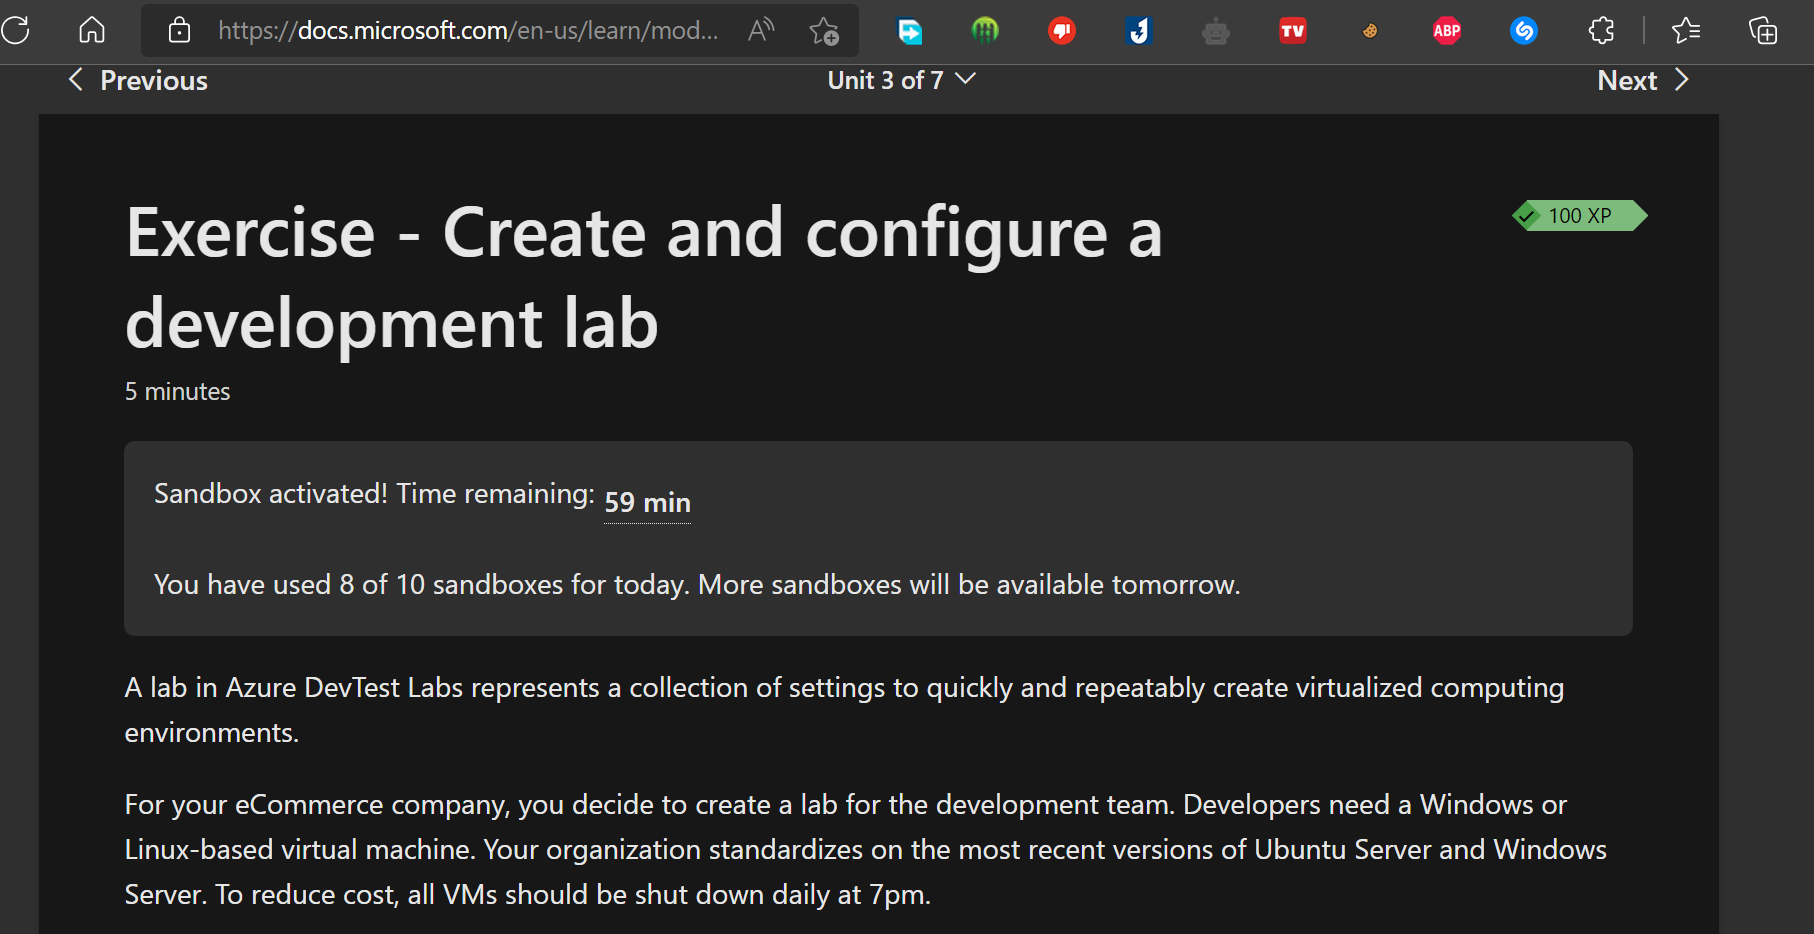
Task: Open the gray robot extension icon
Action: 1216,31
